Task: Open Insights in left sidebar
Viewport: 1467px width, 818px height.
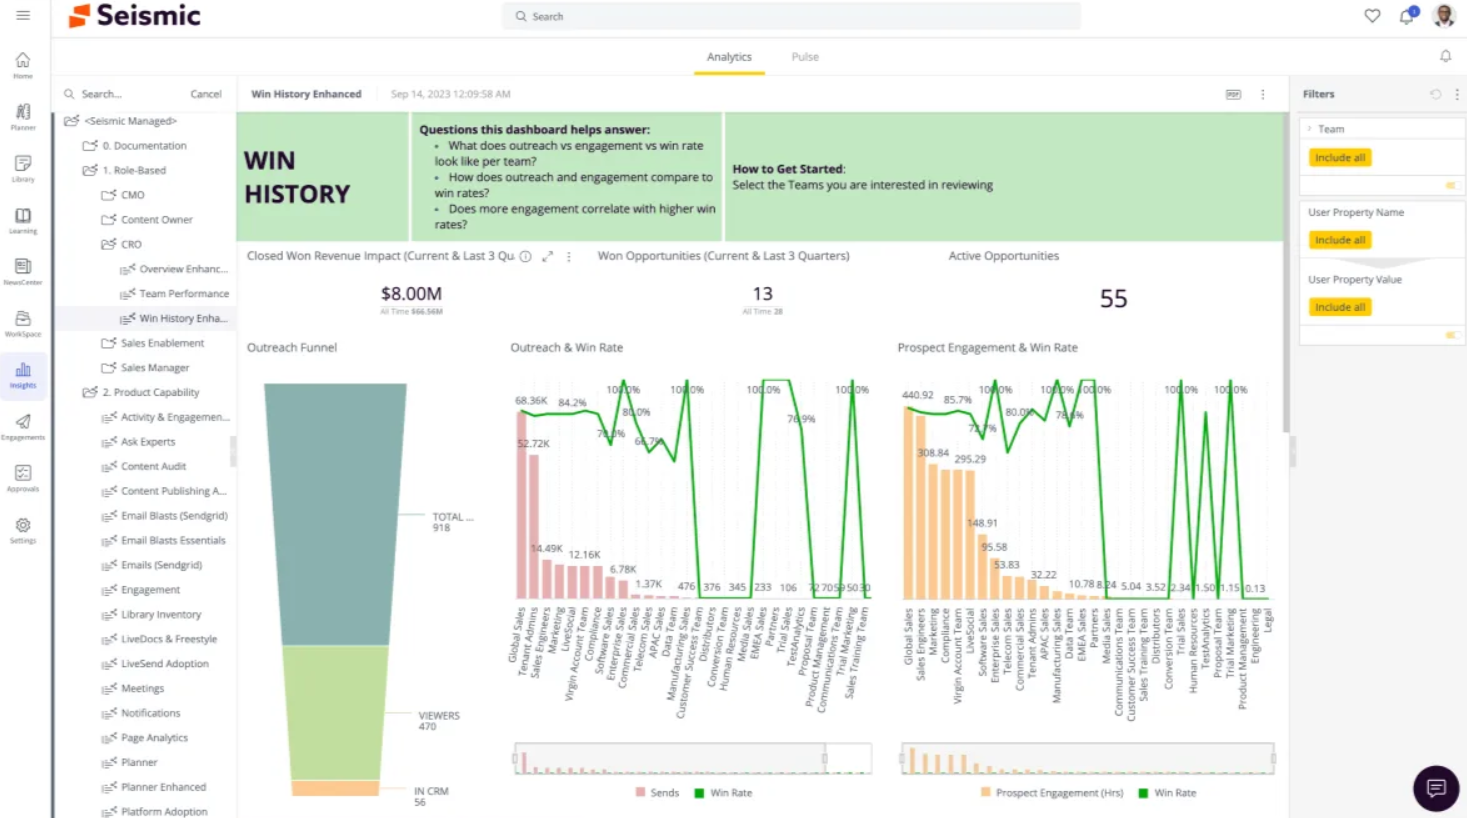Action: tap(23, 375)
